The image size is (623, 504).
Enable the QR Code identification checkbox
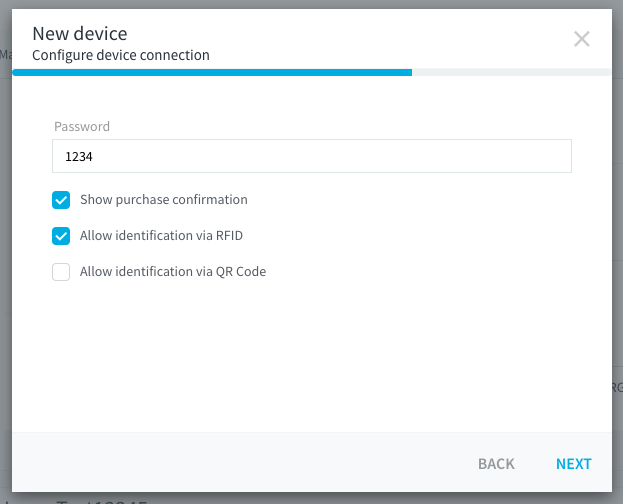click(x=61, y=272)
